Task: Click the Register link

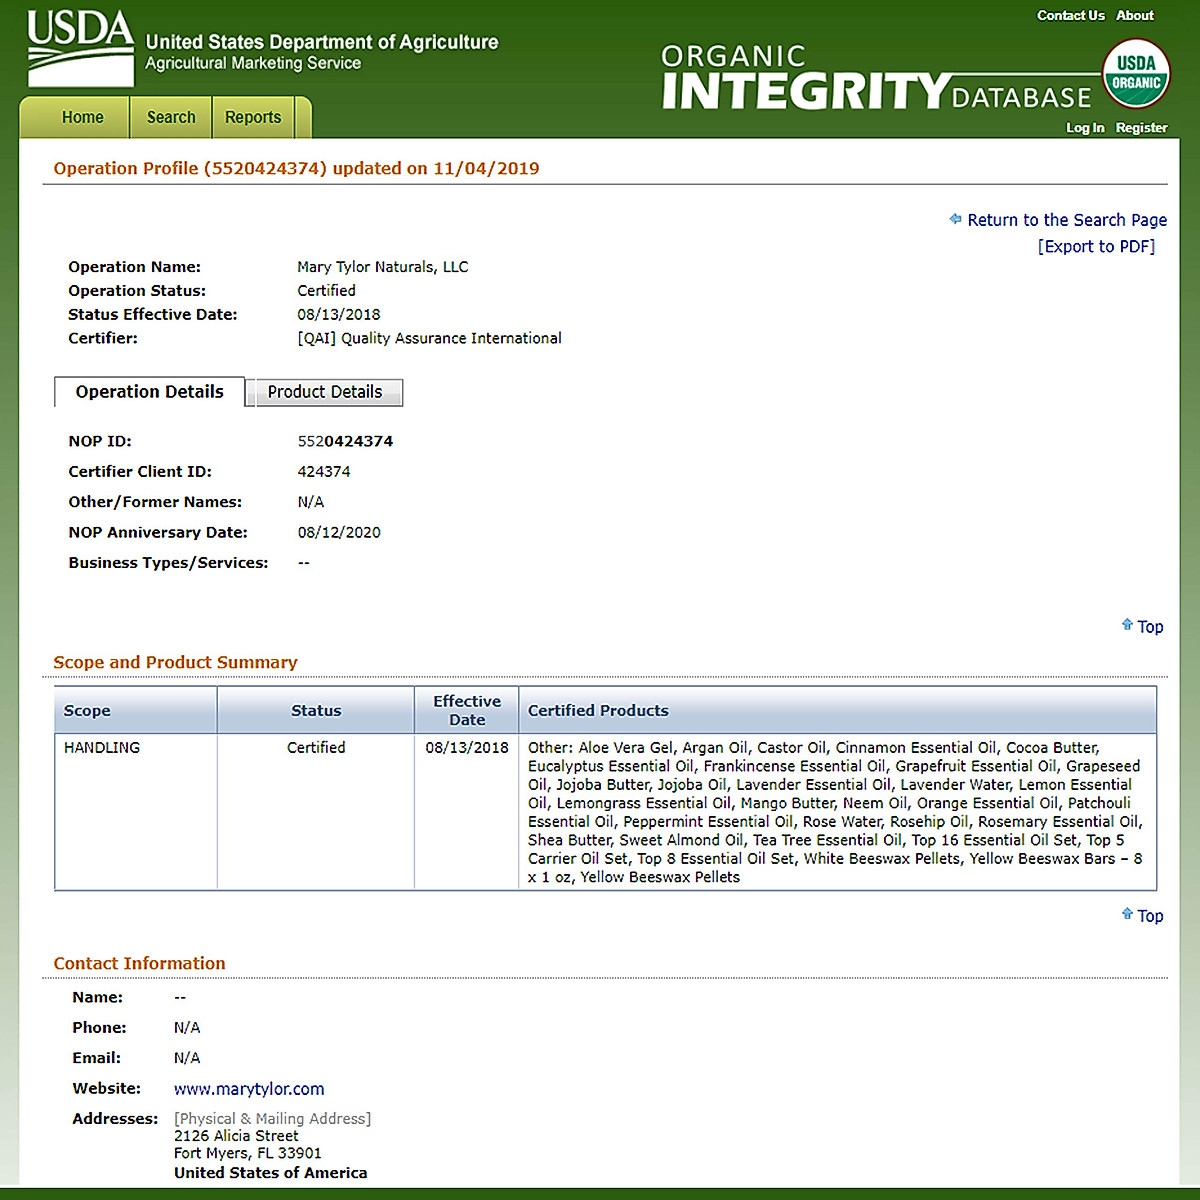Action: (x=1141, y=127)
